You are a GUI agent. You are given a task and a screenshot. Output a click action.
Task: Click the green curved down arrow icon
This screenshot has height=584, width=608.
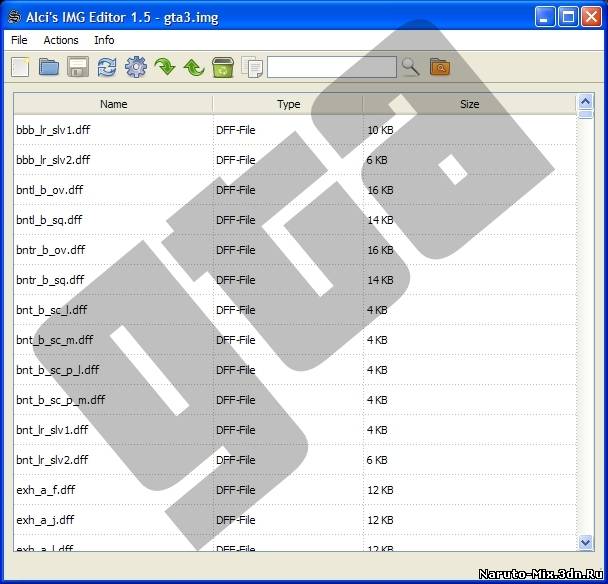point(165,67)
